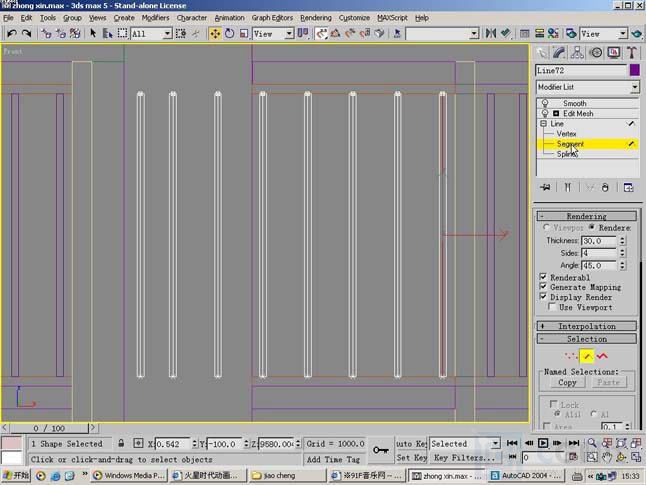This screenshot has width=646, height=485.
Task: Switch to the Motion command panel
Action: point(596,53)
